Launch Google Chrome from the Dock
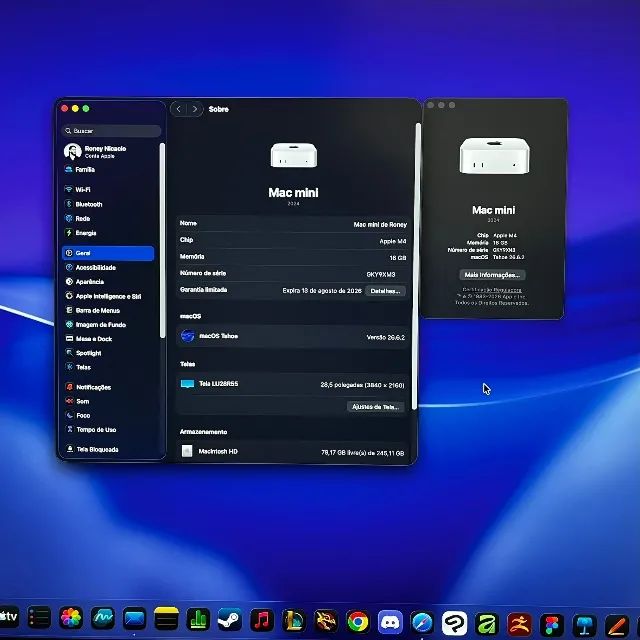Image resolution: width=640 pixels, height=640 pixels. click(x=358, y=622)
